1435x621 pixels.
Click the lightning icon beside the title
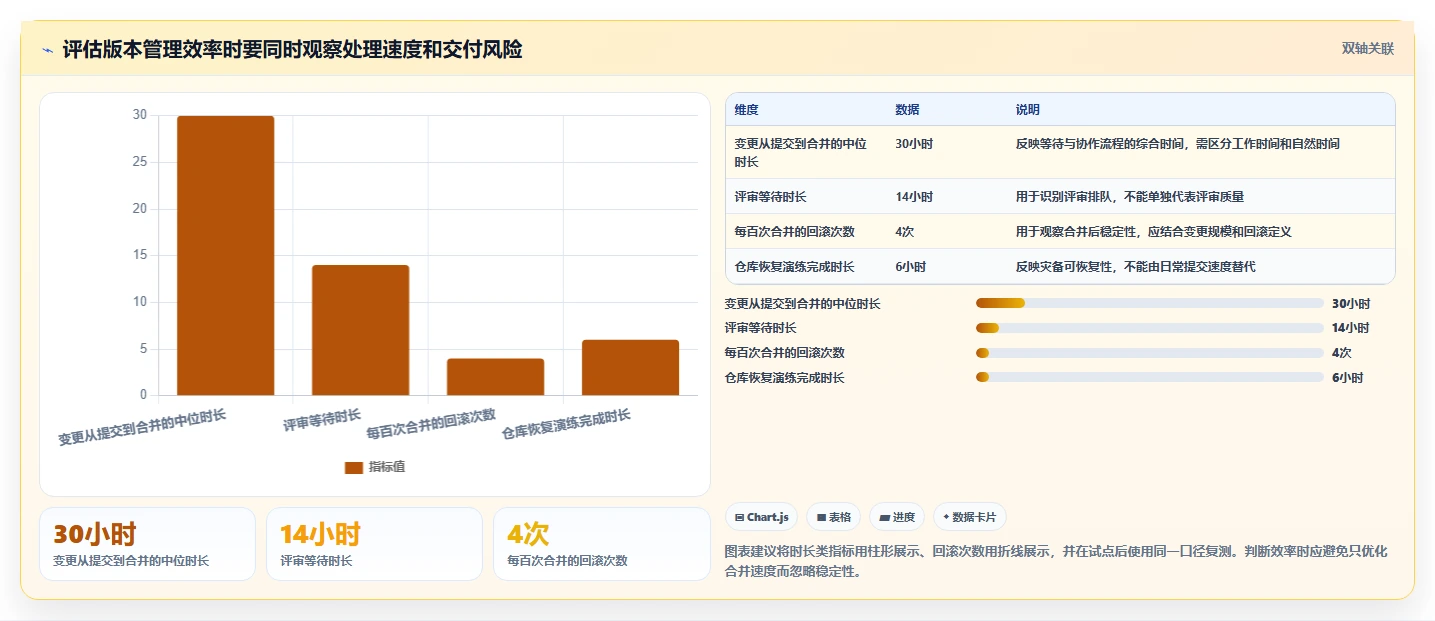(48, 50)
